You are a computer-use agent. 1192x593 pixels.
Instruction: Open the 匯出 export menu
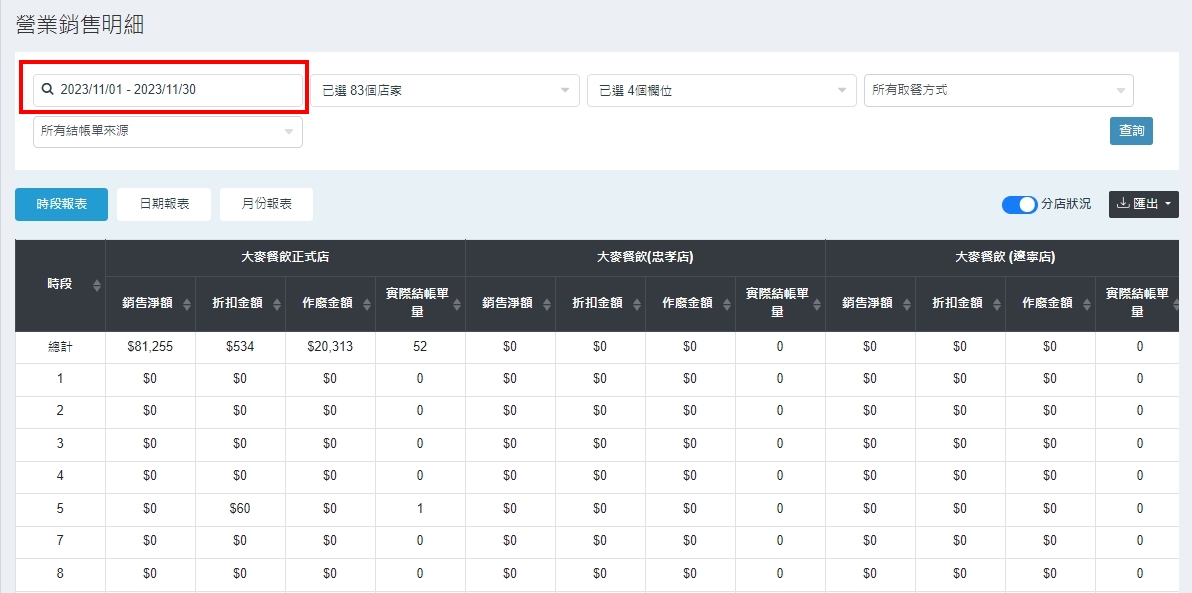[1143, 204]
